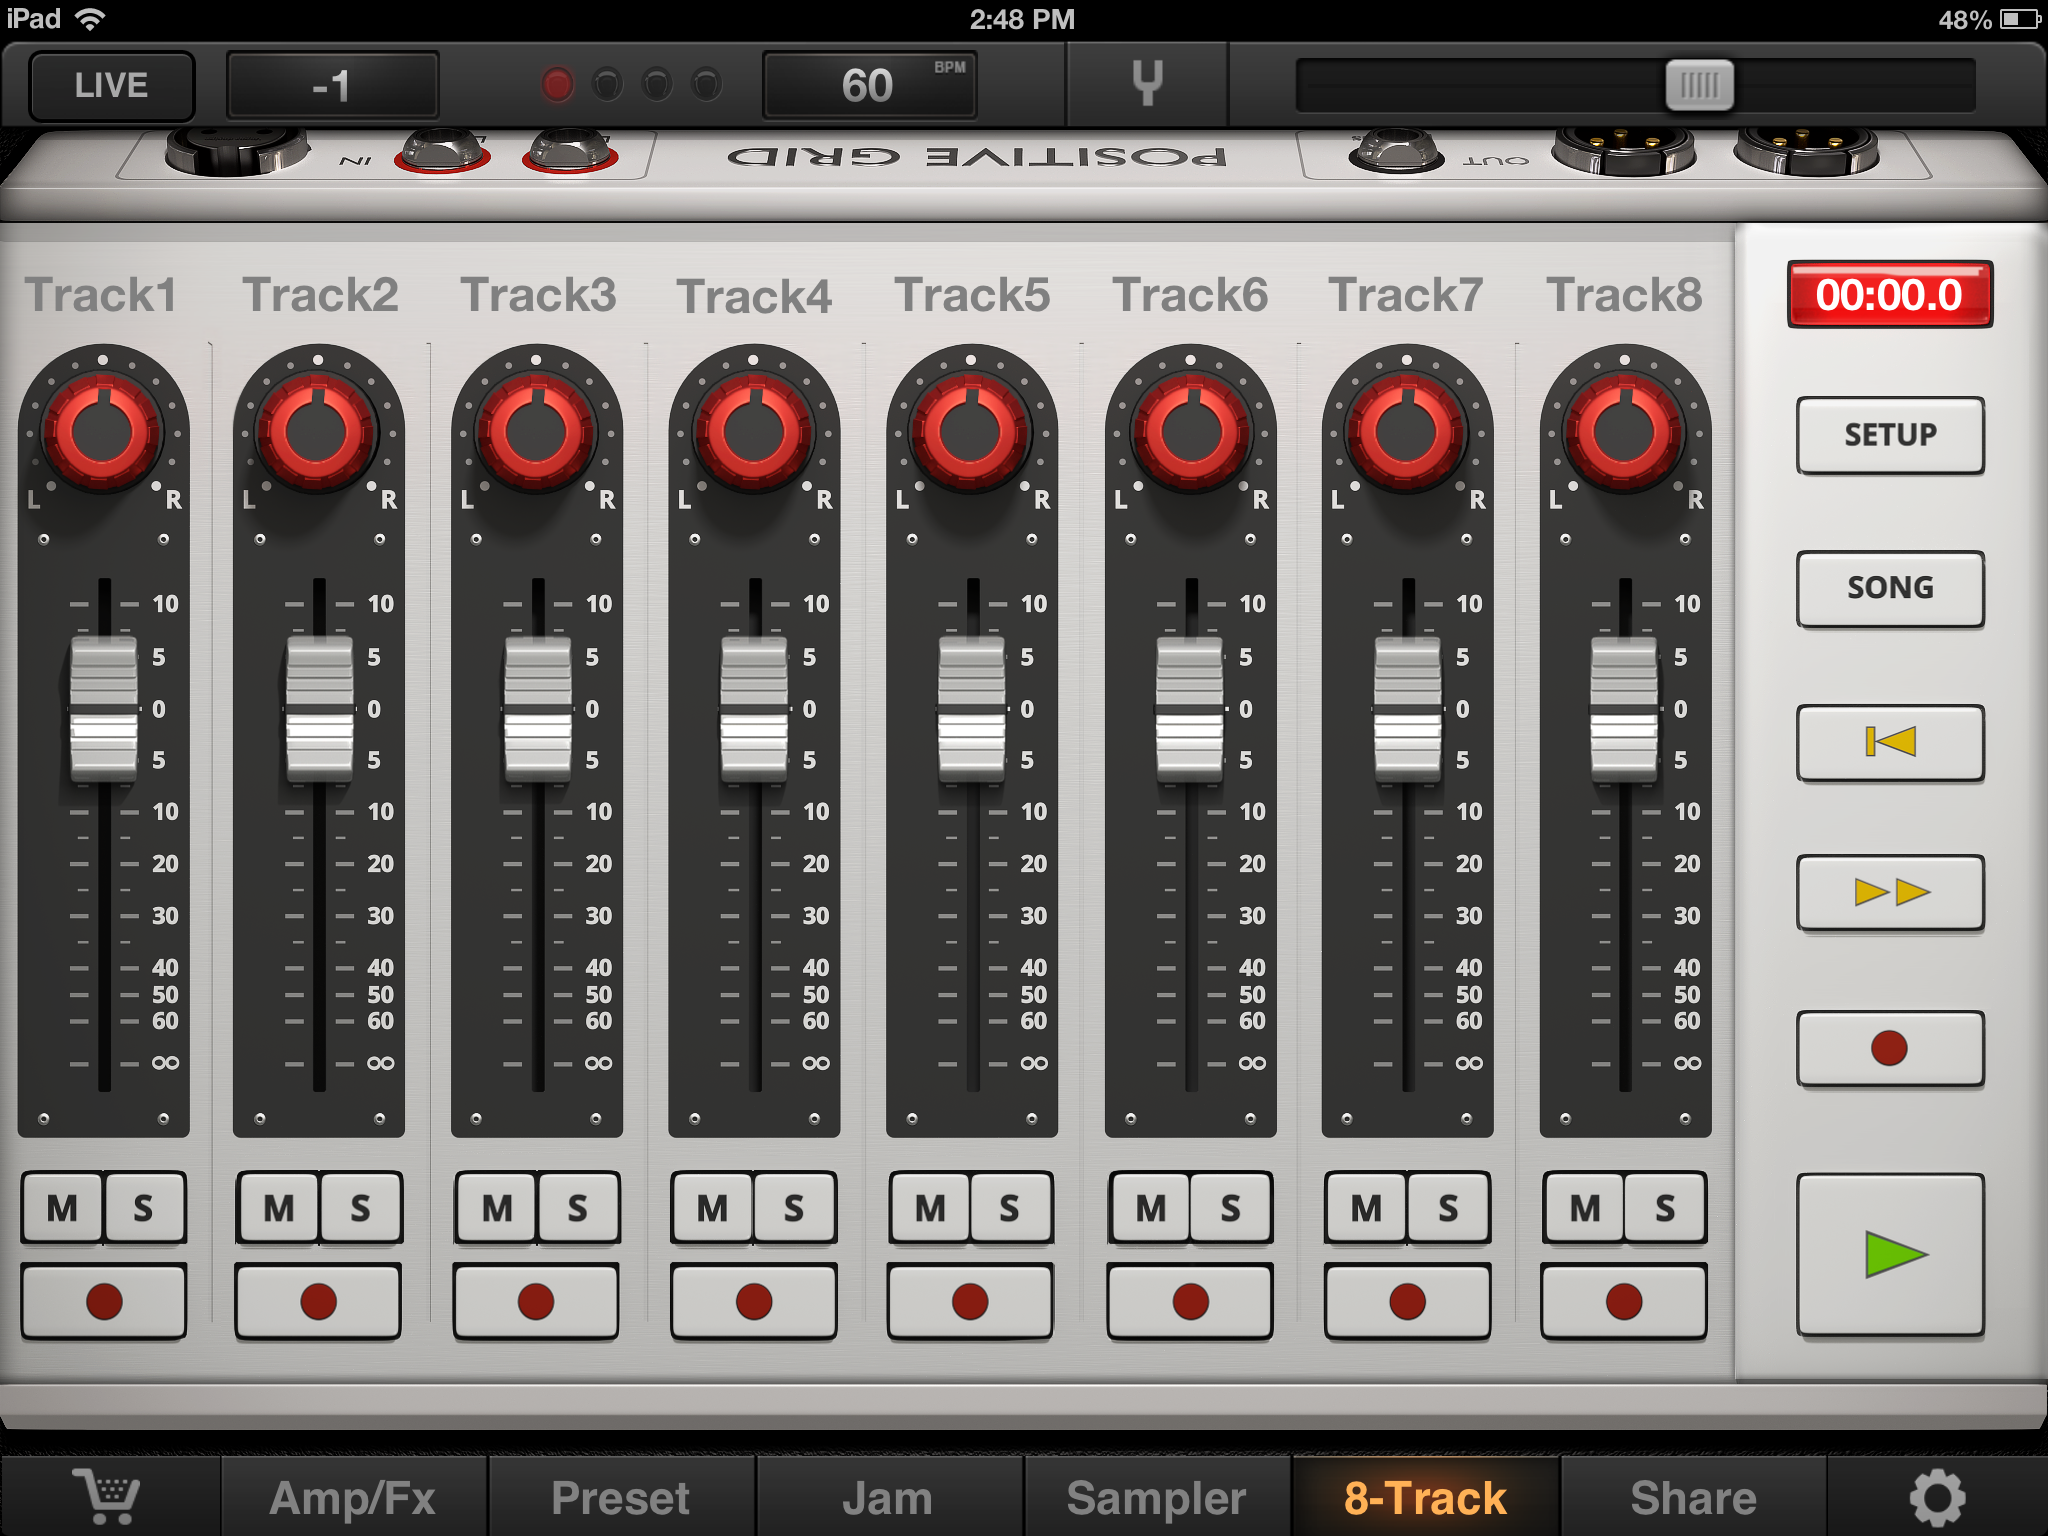The height and width of the screenshot is (1536, 2048).
Task: Click the Track2 pan knob
Action: point(318,432)
